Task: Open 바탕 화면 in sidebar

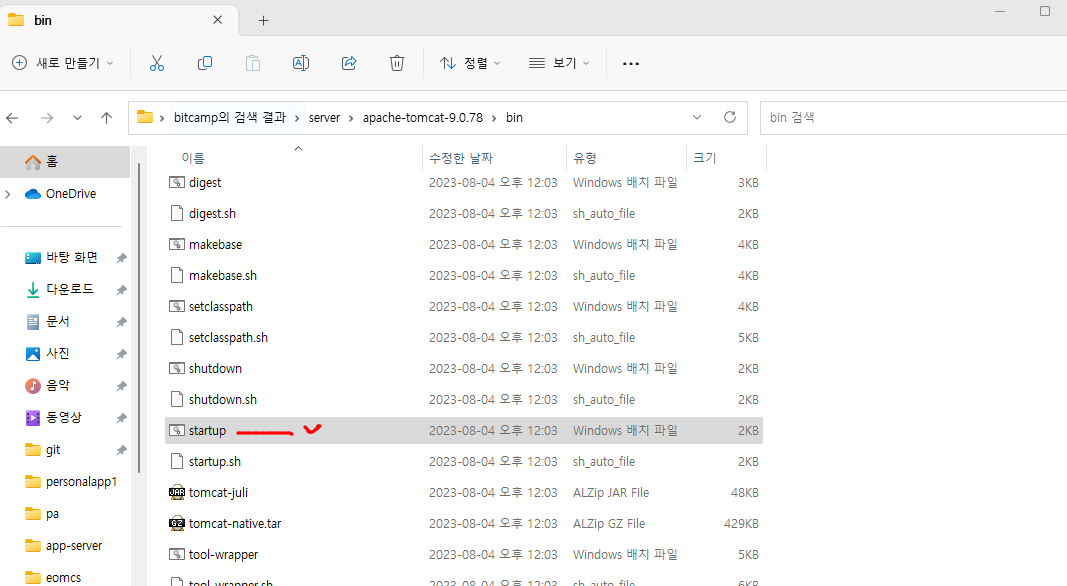Action: click(x=71, y=257)
